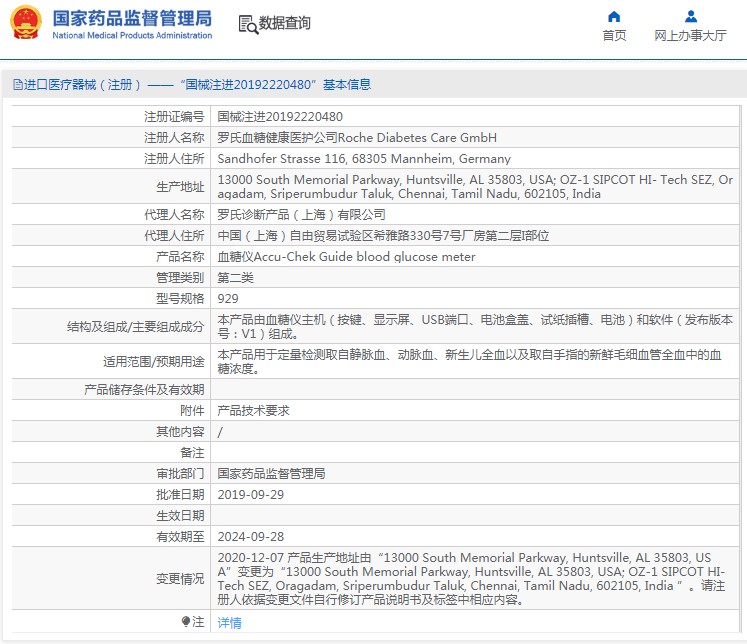Click the lightbulb icon beside 注

(x=186, y=622)
